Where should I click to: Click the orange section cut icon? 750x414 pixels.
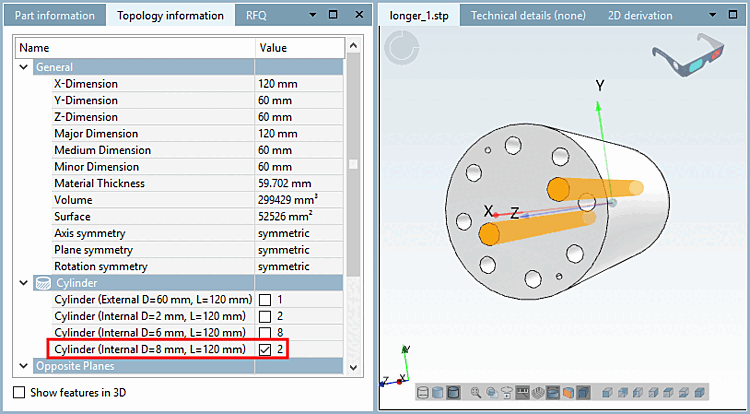coord(568,392)
